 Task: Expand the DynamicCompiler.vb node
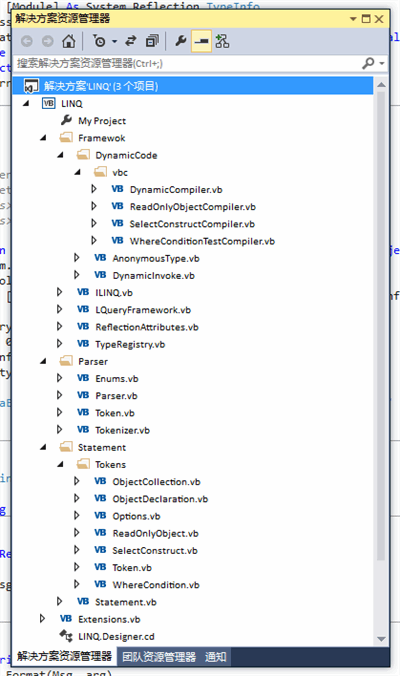click(x=94, y=189)
